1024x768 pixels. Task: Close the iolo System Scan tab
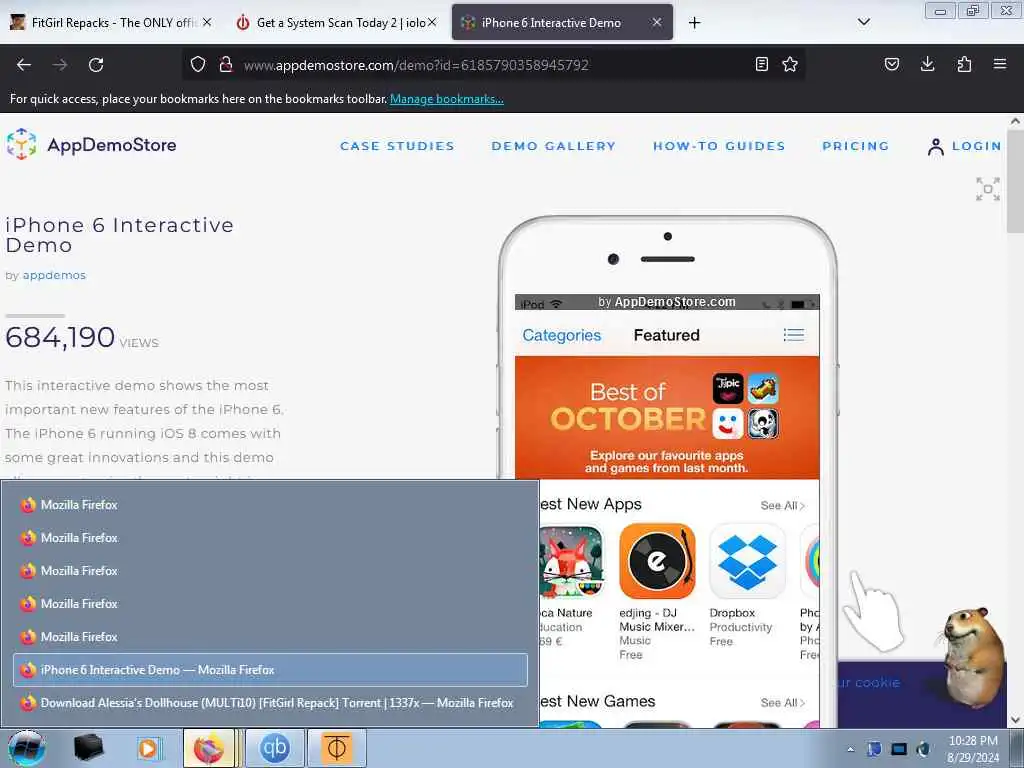point(432,22)
